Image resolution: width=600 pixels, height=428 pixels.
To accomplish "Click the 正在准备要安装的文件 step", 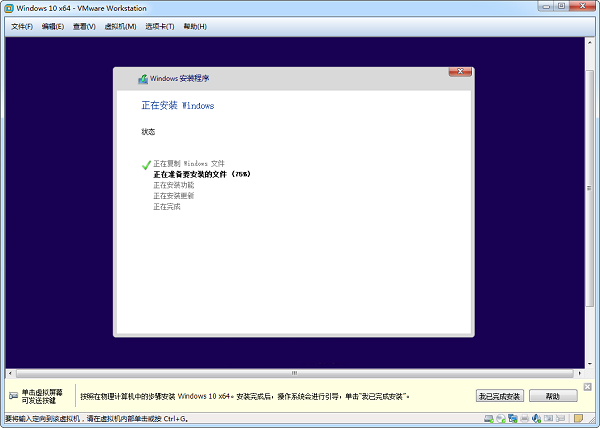I will (x=202, y=174).
